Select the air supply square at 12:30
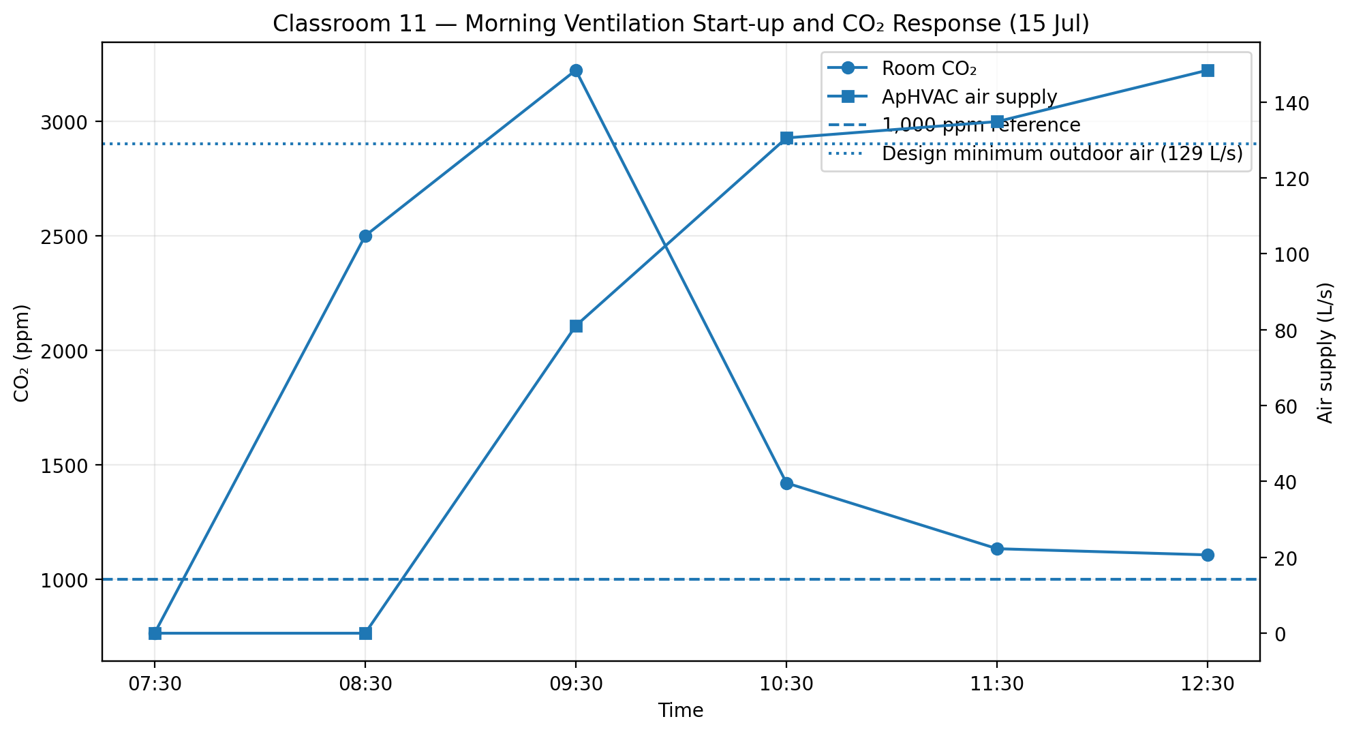The width and height of the screenshot is (1350, 734). click(x=1207, y=71)
